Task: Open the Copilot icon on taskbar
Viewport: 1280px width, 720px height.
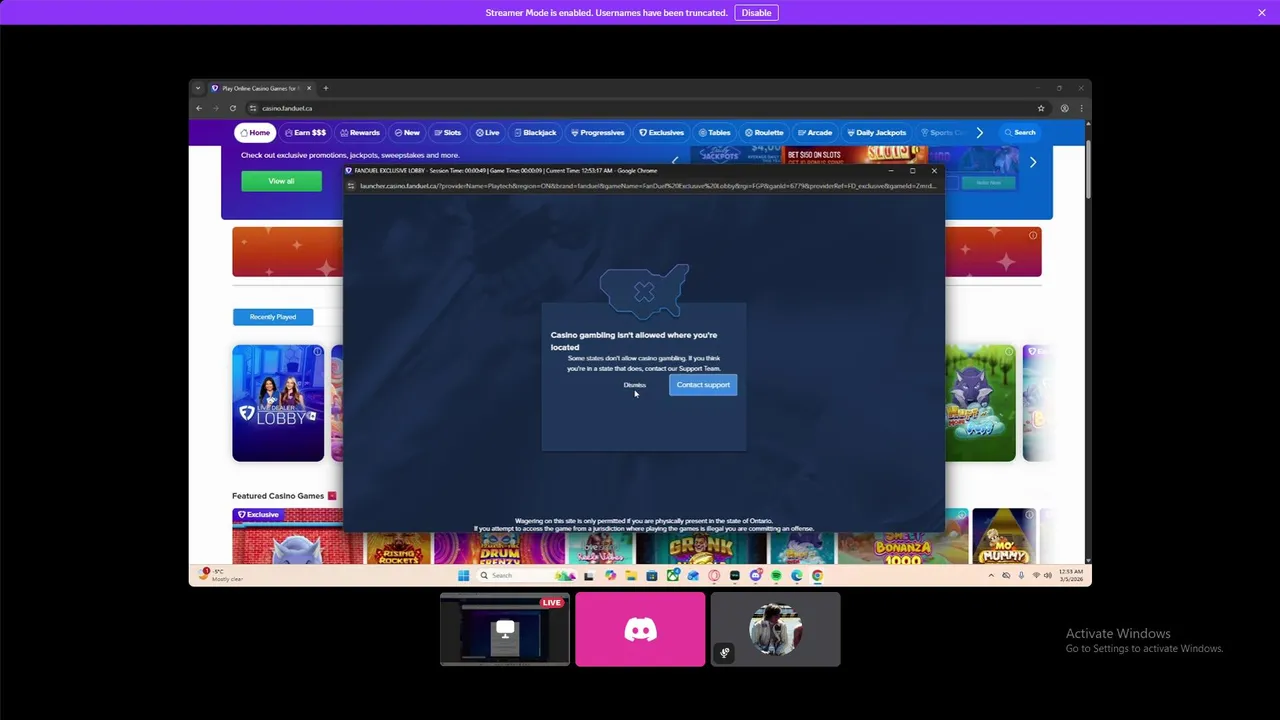Action: pyautogui.click(x=610, y=575)
